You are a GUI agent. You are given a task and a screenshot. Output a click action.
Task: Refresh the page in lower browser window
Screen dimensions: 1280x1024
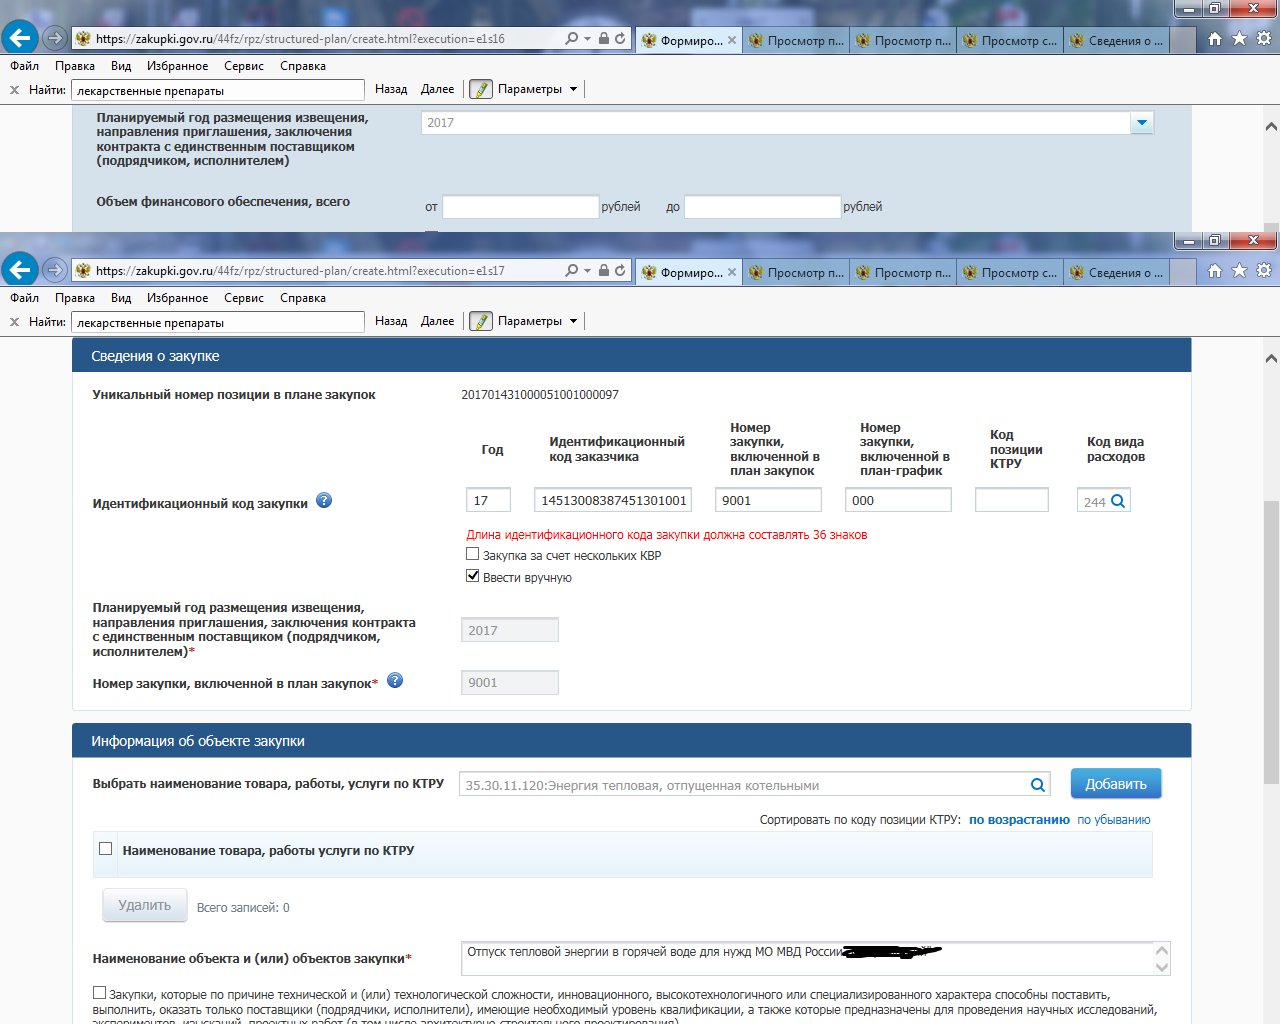coord(620,270)
